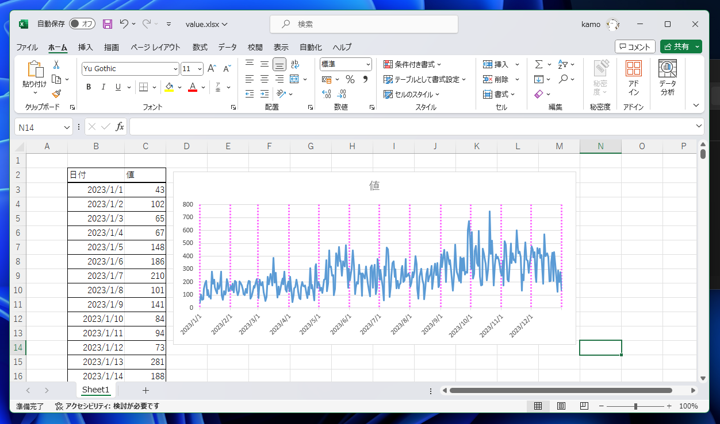
Task: Select the Format Painter brush icon
Action: pos(56,95)
